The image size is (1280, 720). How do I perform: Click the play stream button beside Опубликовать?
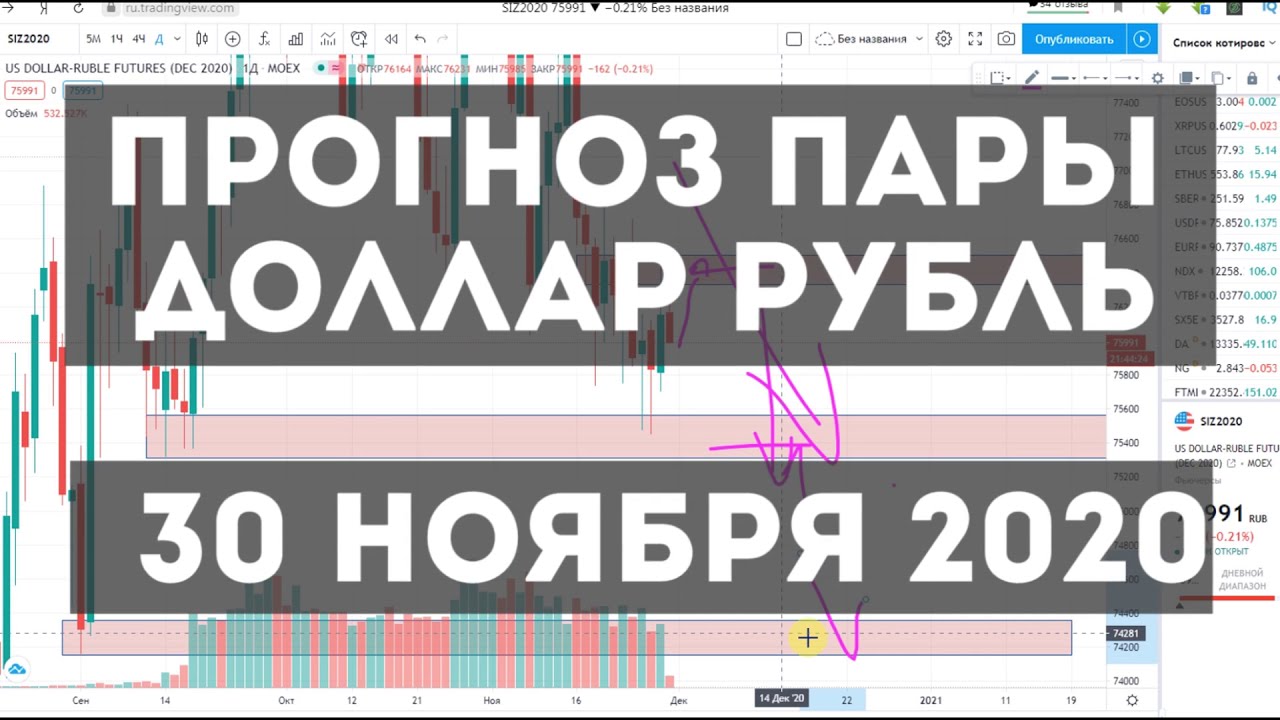(1141, 39)
